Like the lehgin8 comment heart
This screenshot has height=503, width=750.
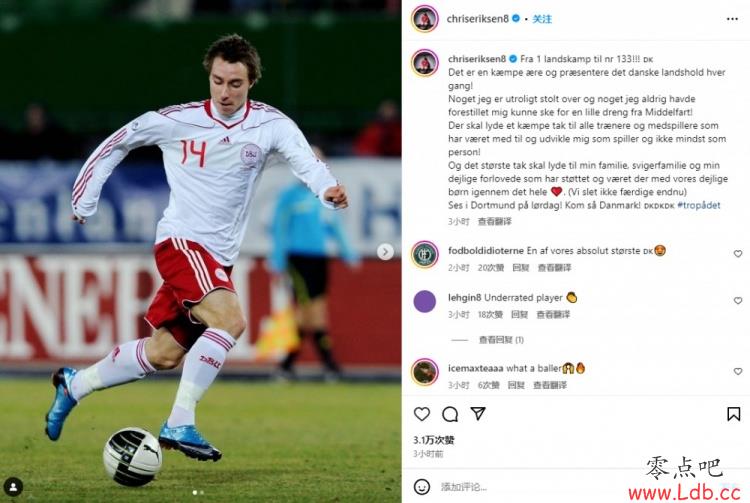[738, 300]
